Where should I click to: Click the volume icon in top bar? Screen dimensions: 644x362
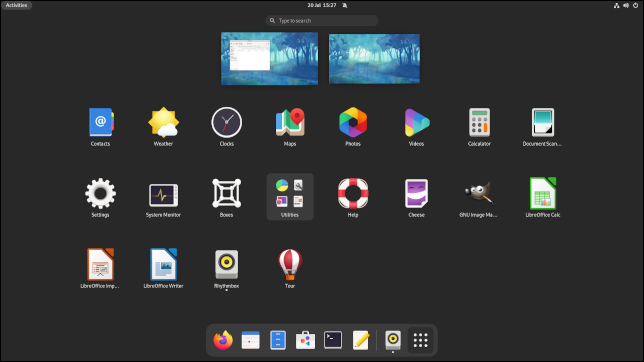(x=626, y=5)
